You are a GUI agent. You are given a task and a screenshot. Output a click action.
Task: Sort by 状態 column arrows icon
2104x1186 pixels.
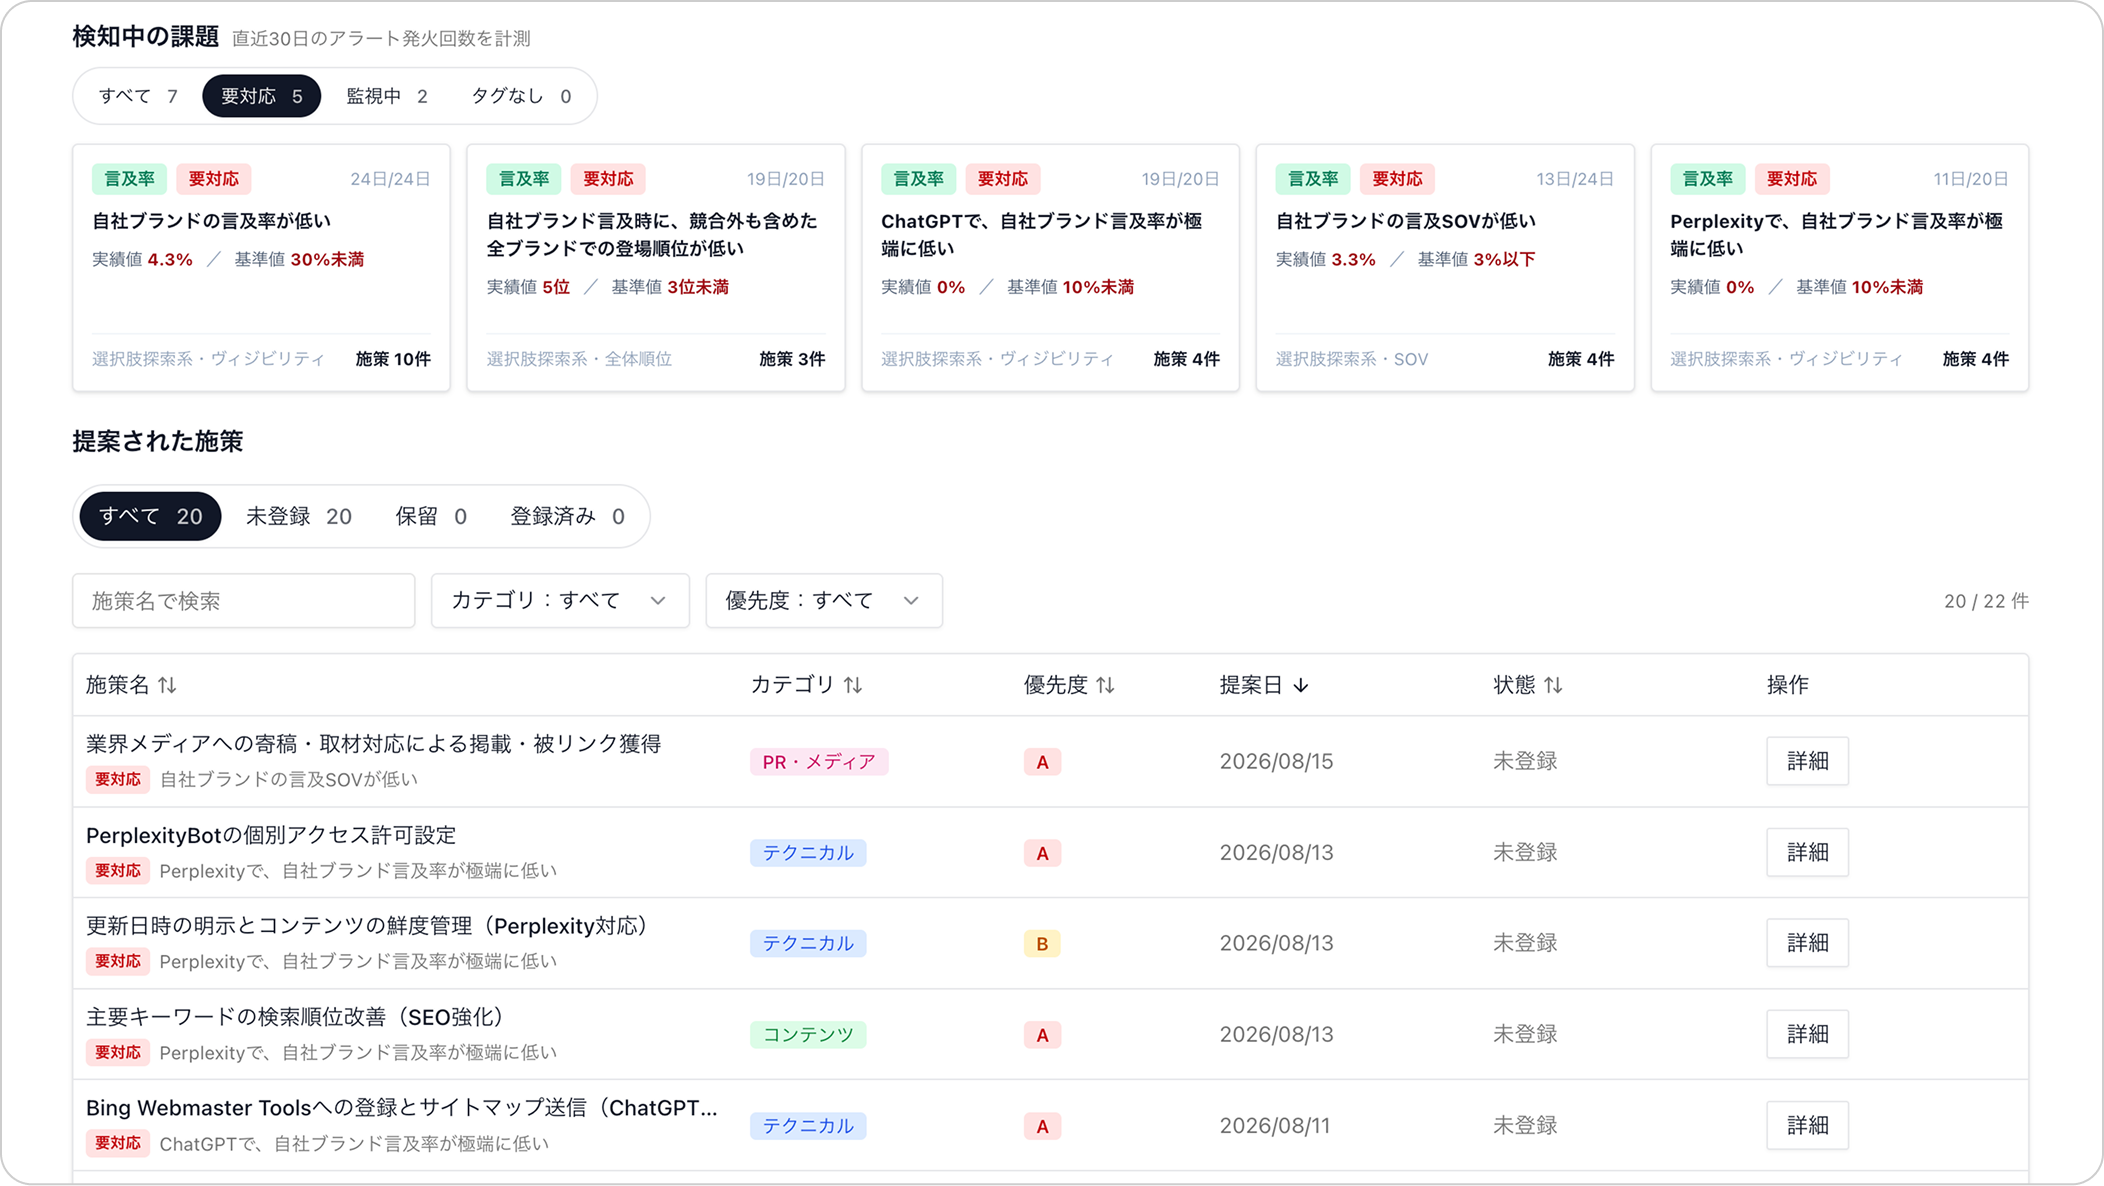[x=1553, y=685]
